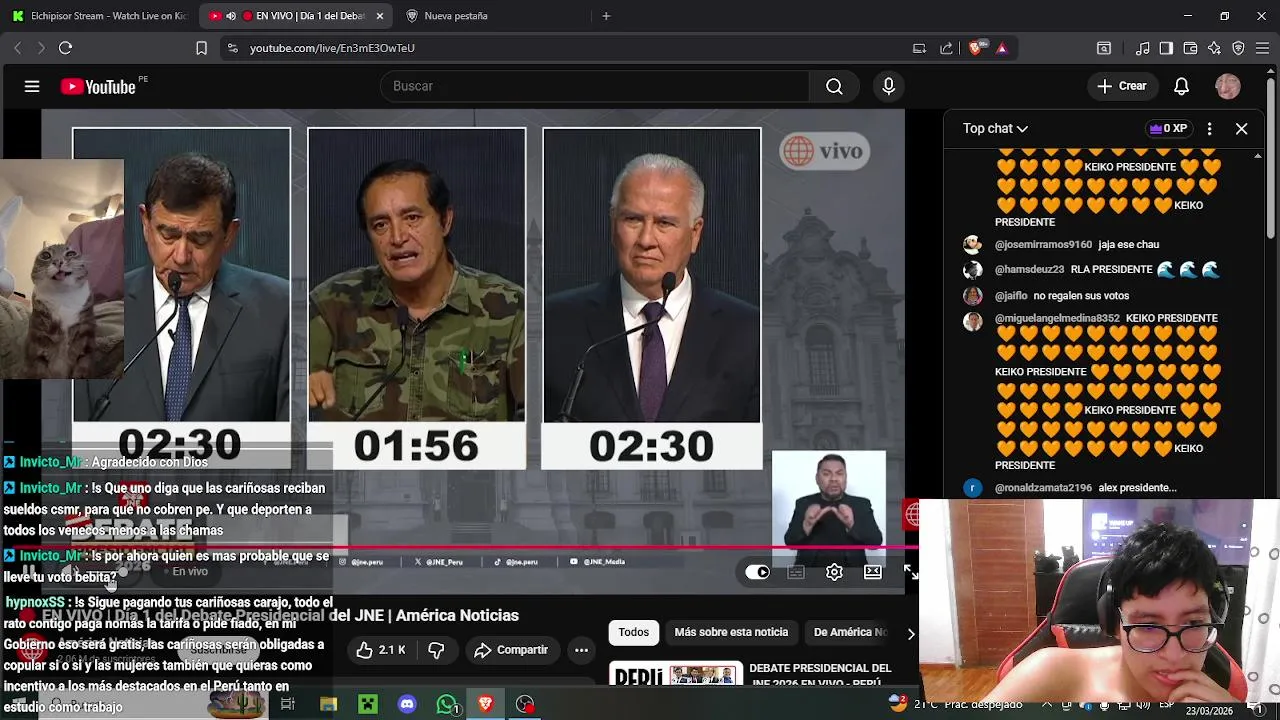Viewport: 1280px width, 720px height.
Task: Open player settings gear
Action: (834, 572)
